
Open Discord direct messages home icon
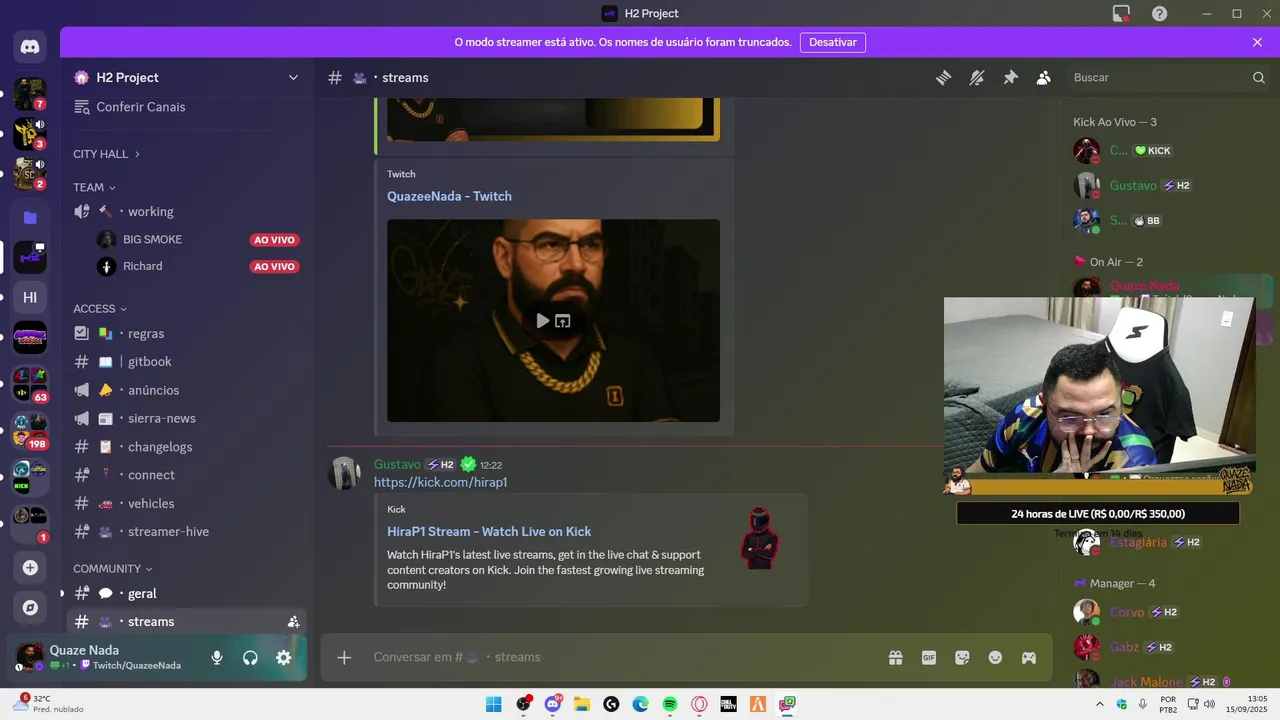coord(30,47)
